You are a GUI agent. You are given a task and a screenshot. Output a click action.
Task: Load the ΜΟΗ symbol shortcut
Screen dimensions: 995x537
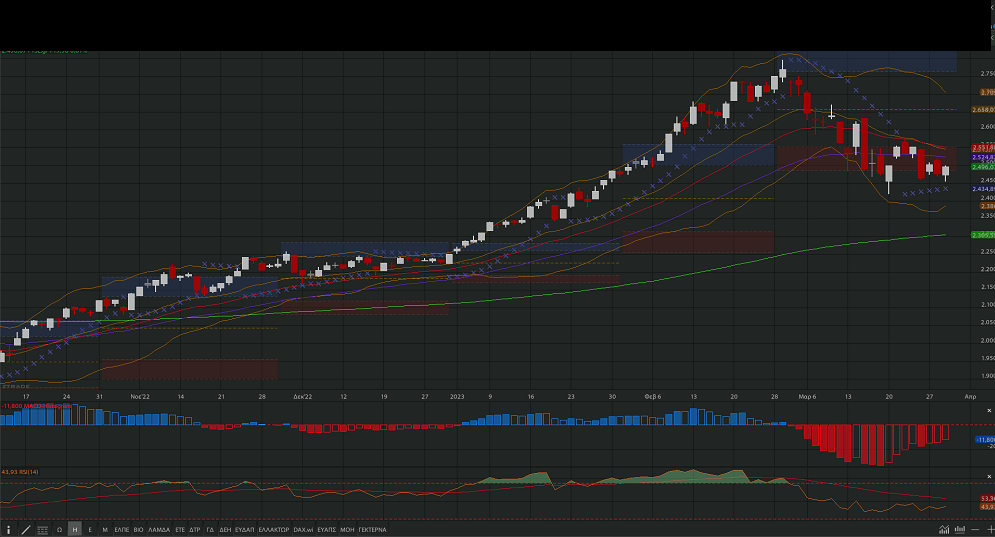pyautogui.click(x=347, y=529)
